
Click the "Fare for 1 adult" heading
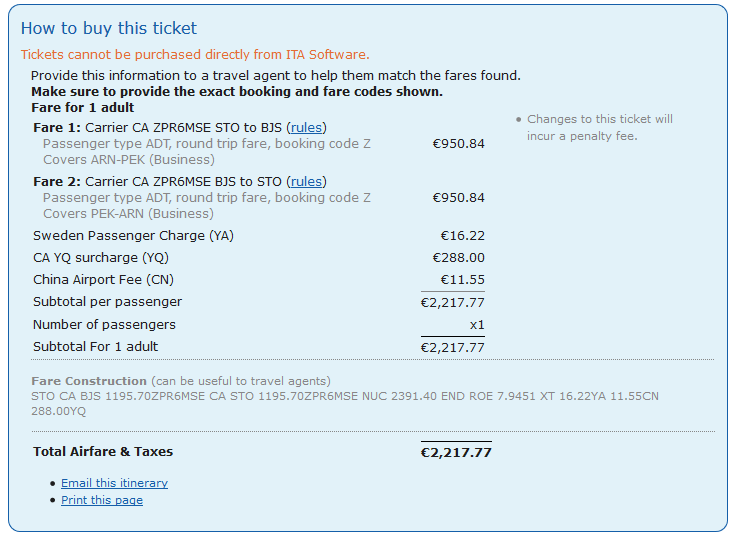82,108
